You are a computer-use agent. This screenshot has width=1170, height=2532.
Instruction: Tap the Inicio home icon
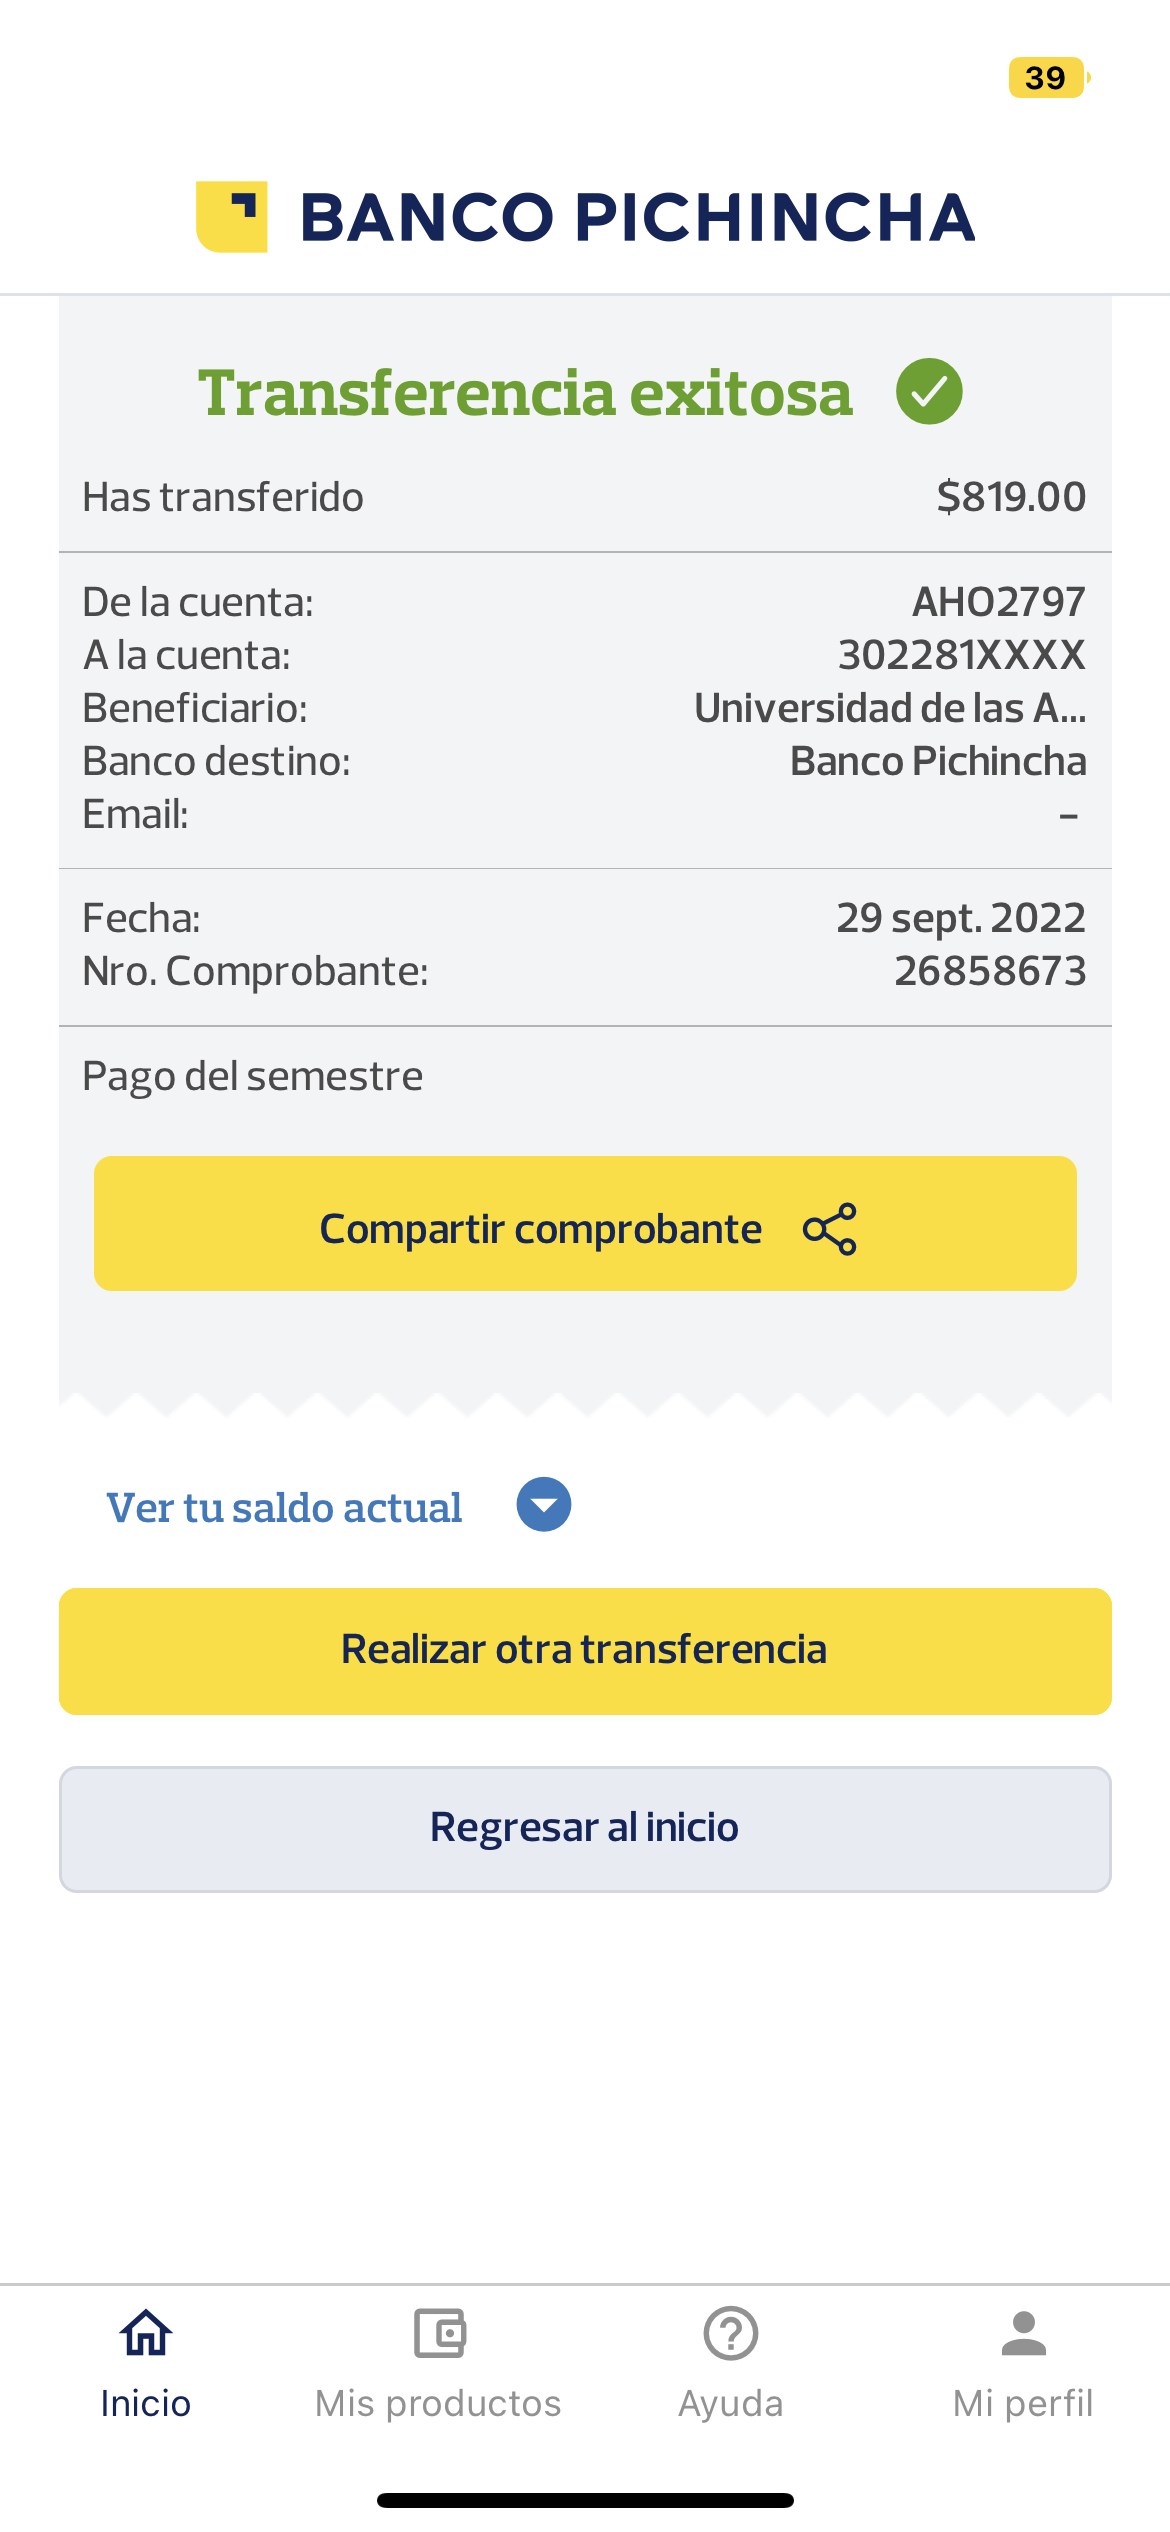click(146, 2333)
